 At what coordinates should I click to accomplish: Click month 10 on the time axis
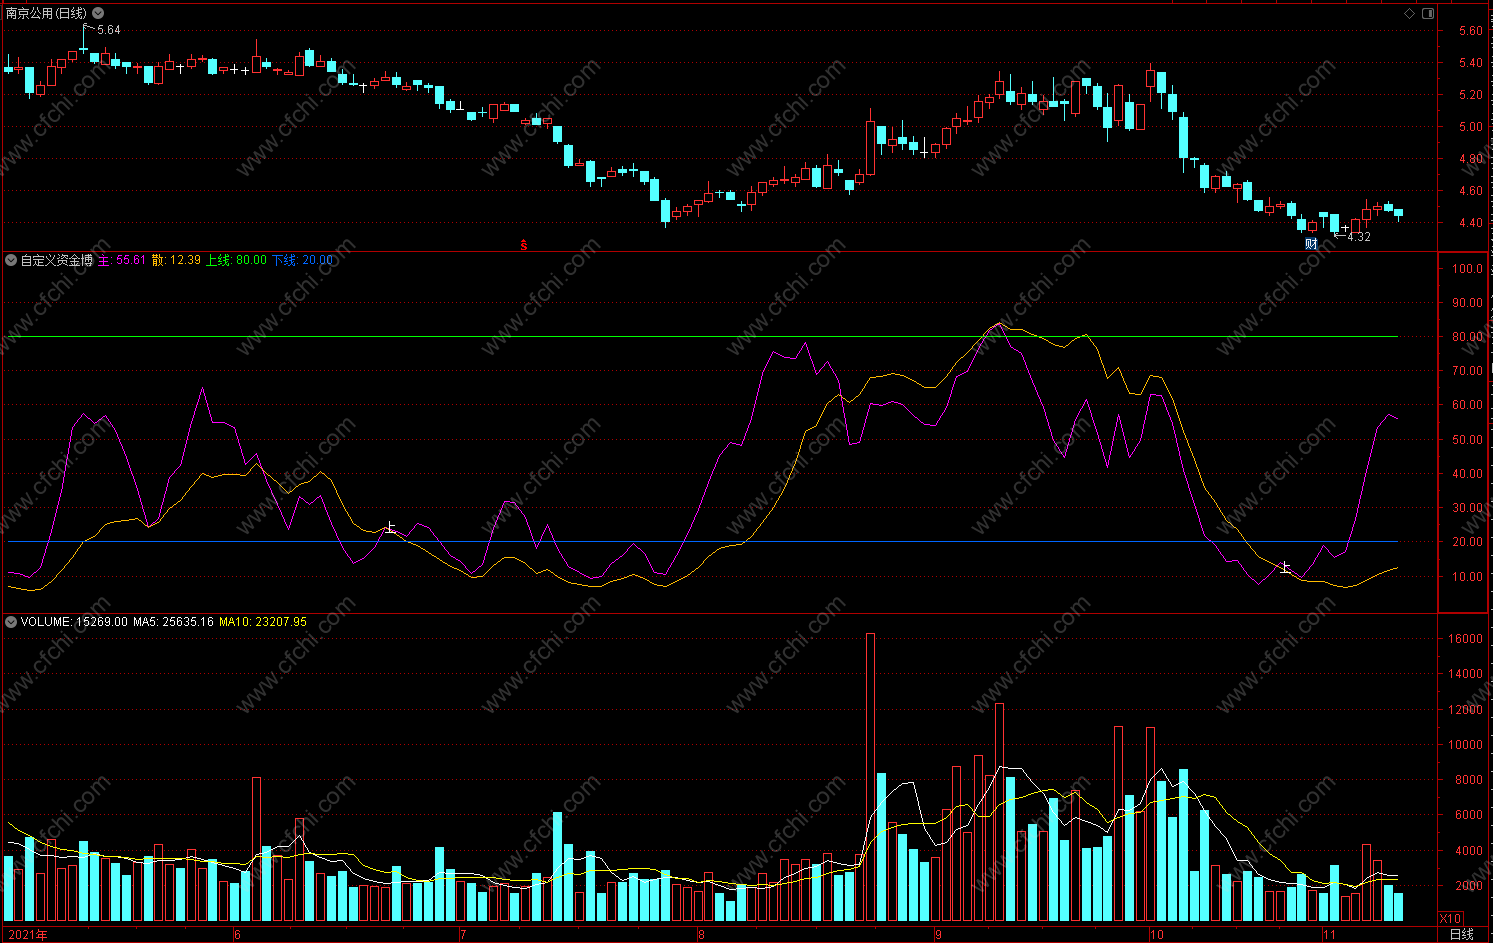coord(1157,935)
